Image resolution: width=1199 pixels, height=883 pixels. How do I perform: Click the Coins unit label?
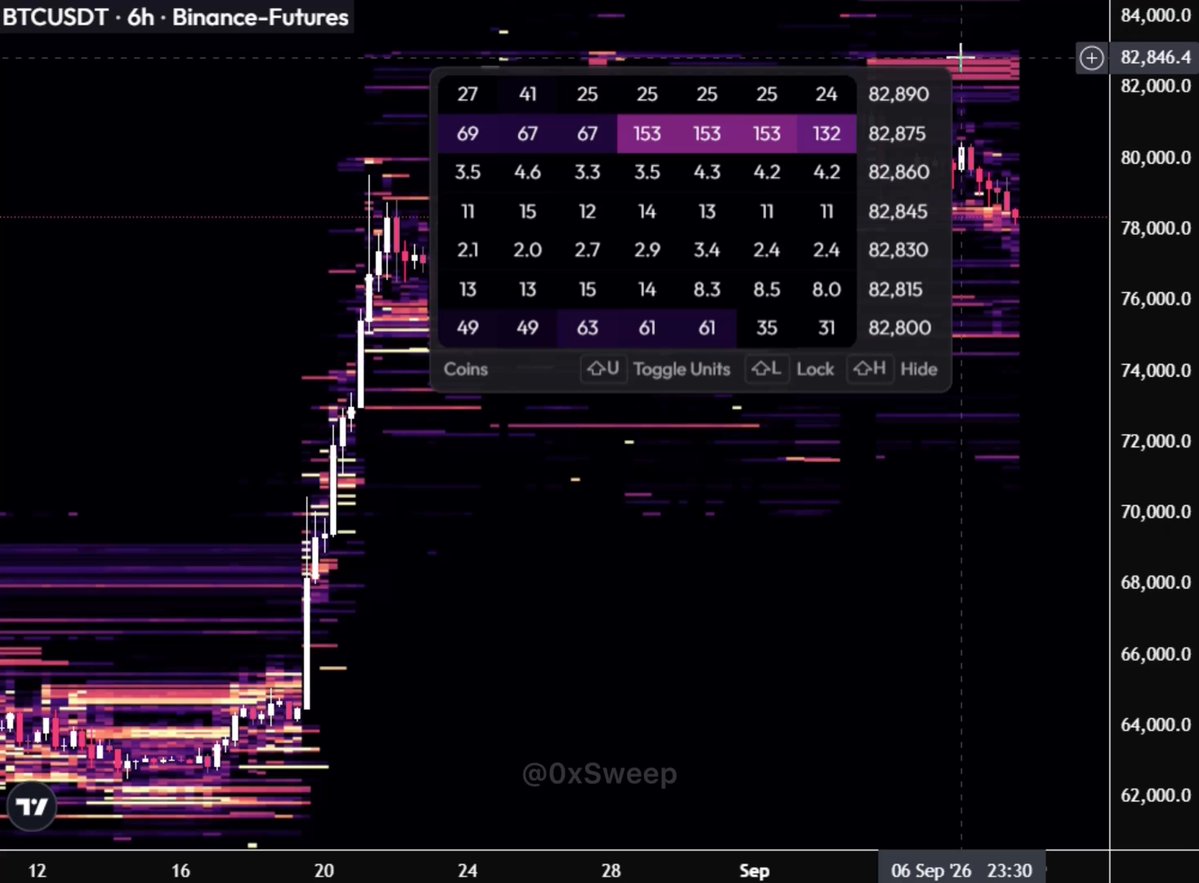tap(466, 369)
